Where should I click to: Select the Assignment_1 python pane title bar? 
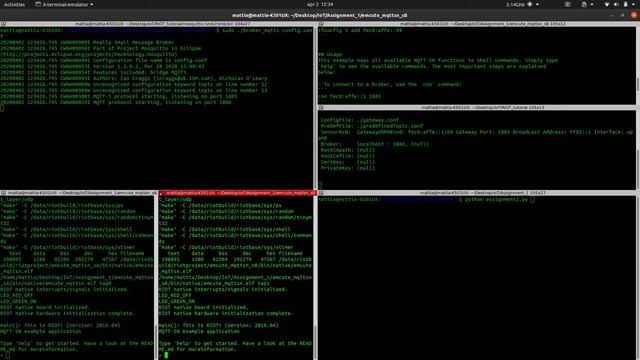tap(478, 193)
